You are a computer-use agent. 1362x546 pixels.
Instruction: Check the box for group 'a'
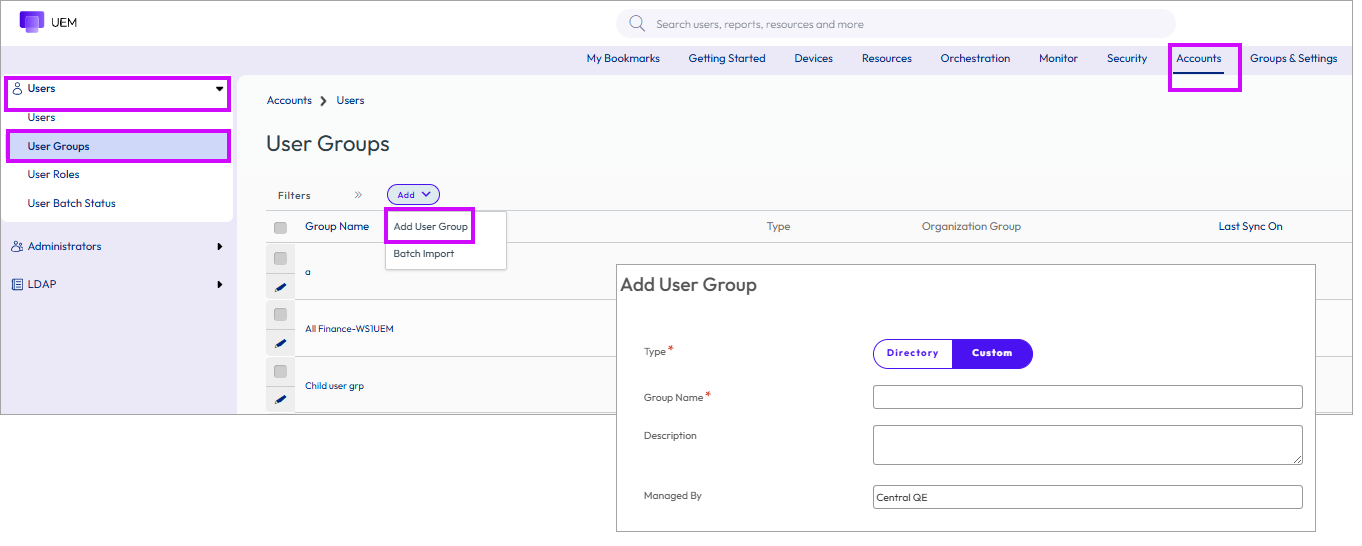280,258
